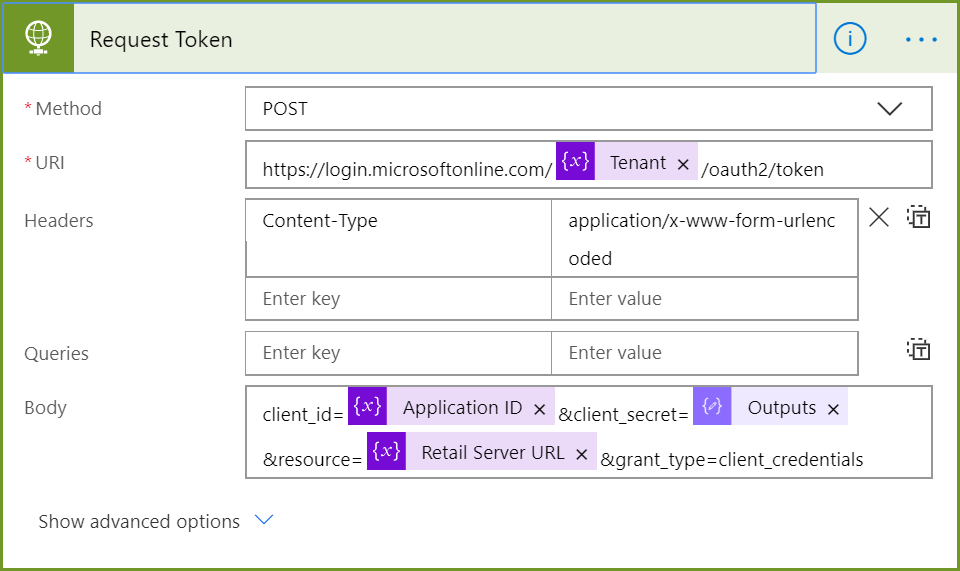
Task: Click the client_id= text in Body
Action: (303, 415)
